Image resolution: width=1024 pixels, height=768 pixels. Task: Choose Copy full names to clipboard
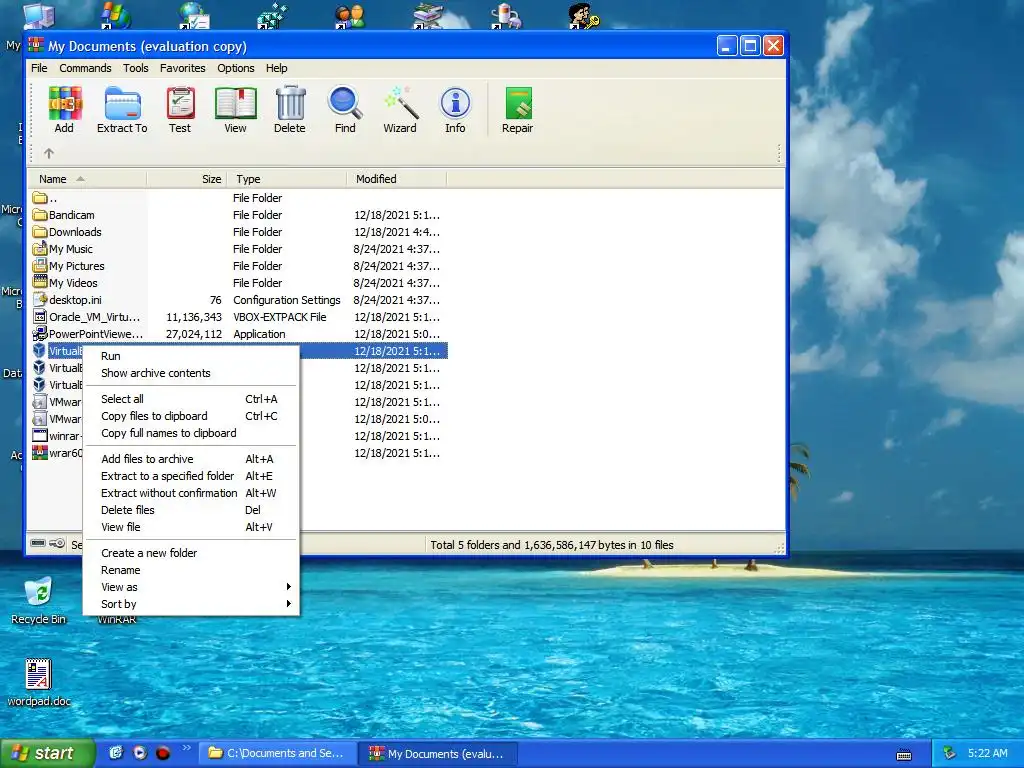point(191,433)
